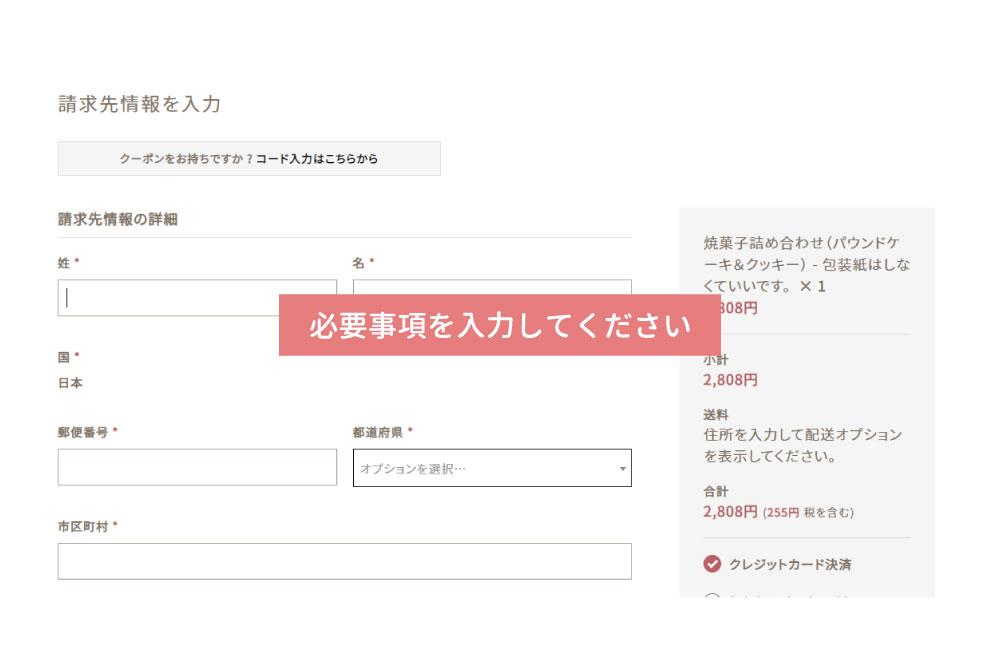Click the クーポンをお持ちですか？ notice text
The image size is (1000, 650).
[x=186, y=158]
